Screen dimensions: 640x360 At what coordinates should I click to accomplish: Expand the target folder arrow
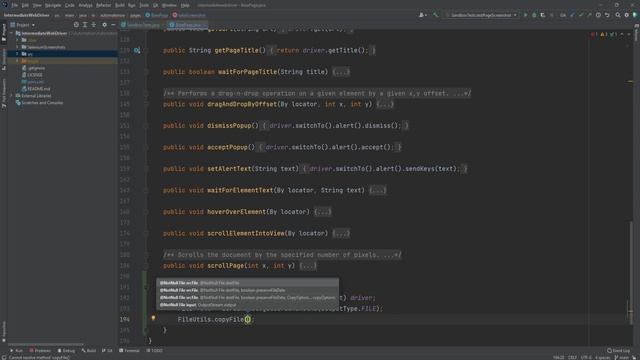tap(17, 61)
